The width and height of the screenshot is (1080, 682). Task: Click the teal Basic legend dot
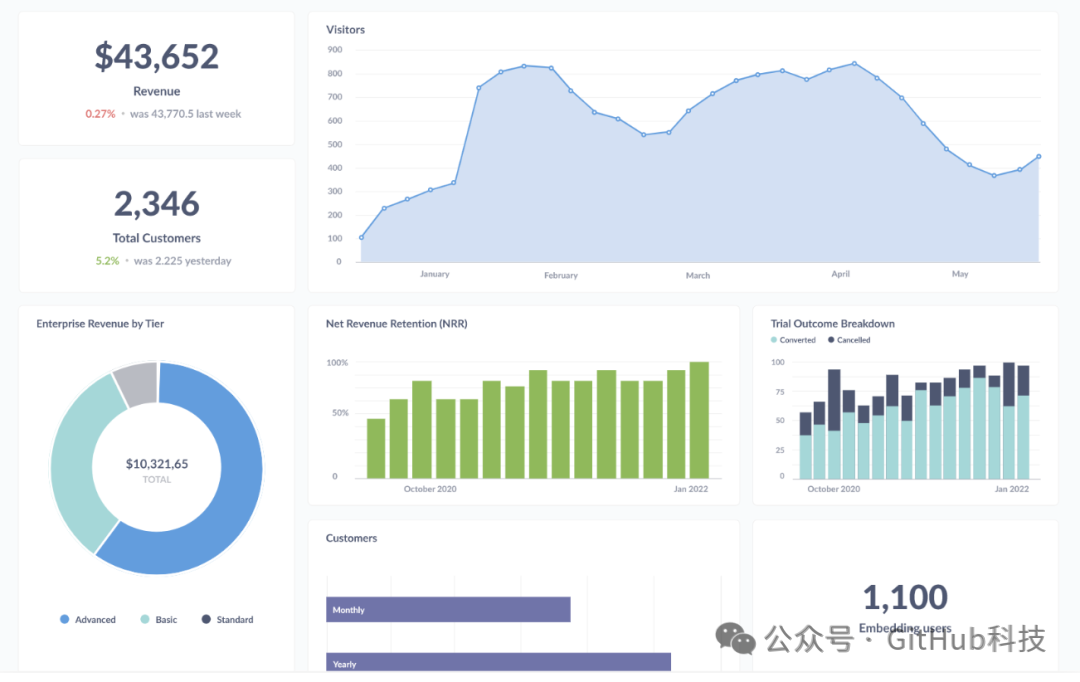point(145,619)
